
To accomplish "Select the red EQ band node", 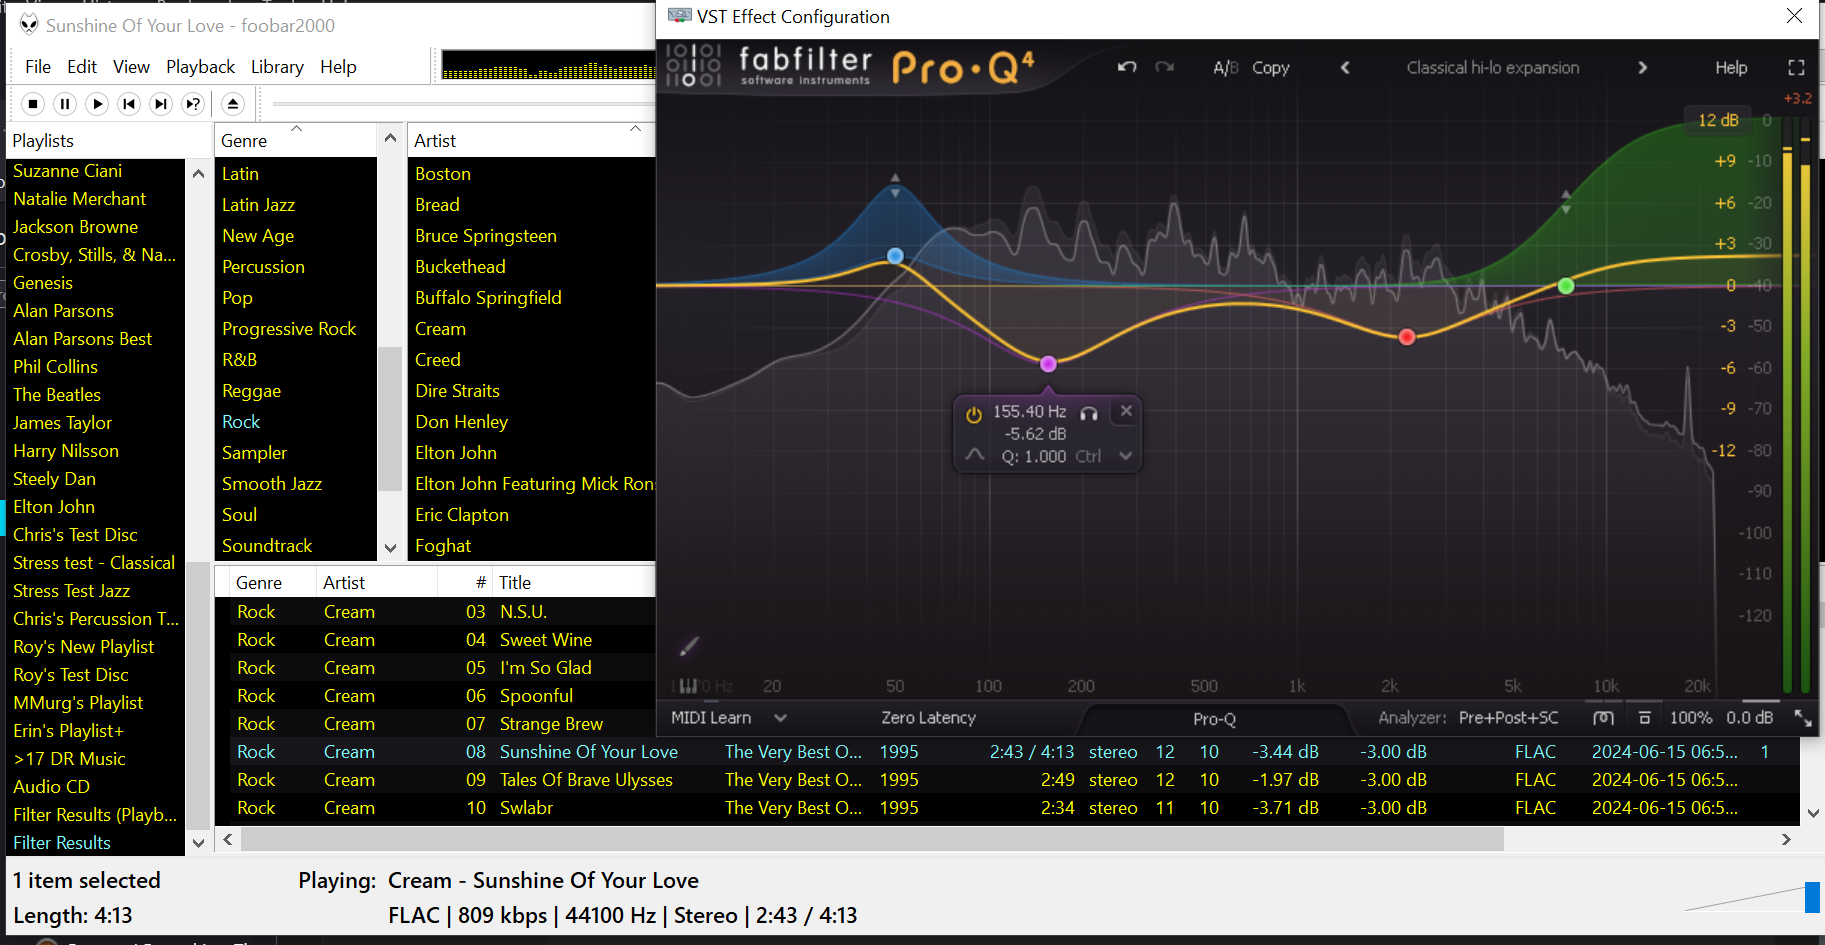I will pyautogui.click(x=1407, y=336).
